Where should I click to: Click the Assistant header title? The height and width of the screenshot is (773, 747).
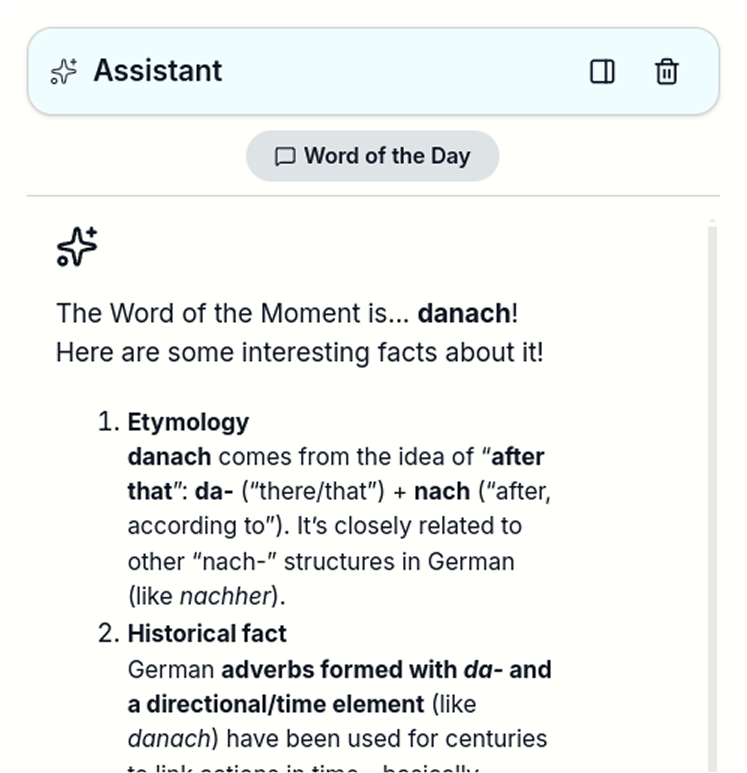(x=158, y=71)
